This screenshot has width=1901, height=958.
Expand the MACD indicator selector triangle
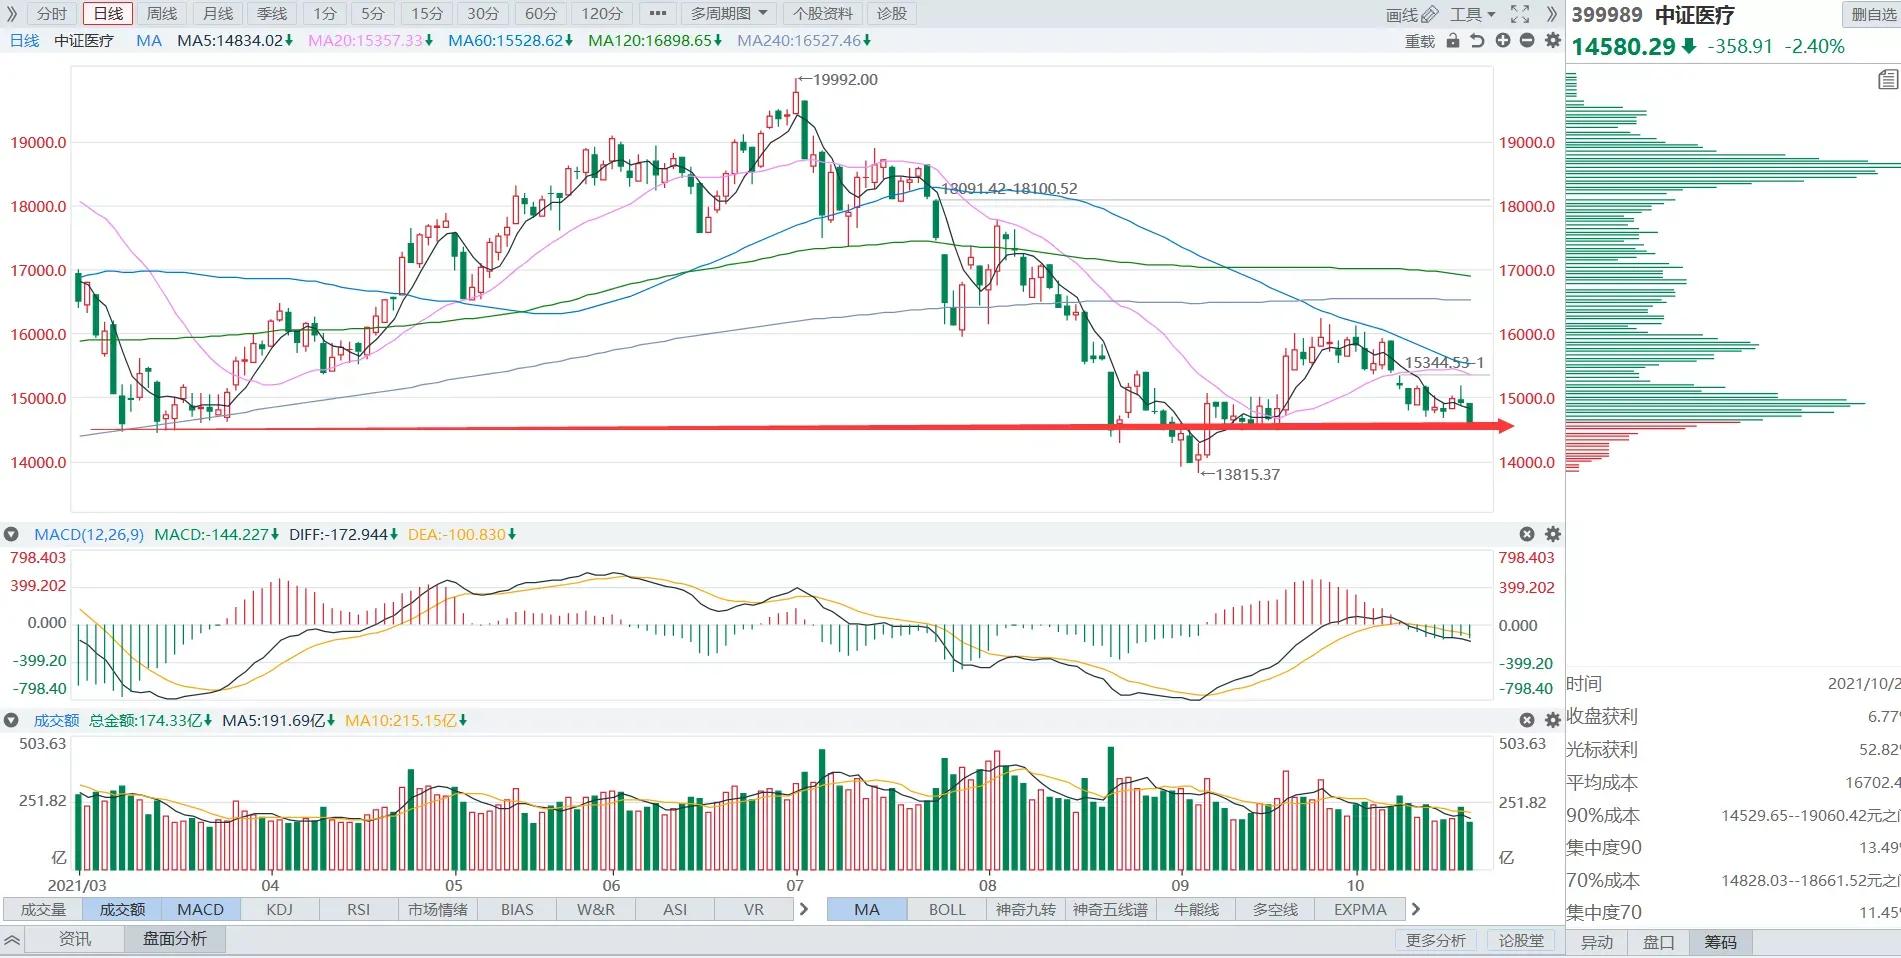point(12,534)
